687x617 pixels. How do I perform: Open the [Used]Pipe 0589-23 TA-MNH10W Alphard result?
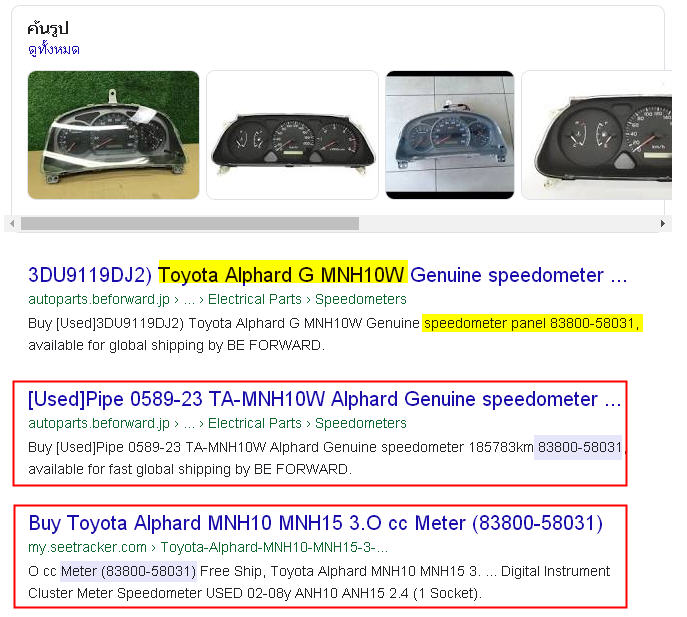tap(325, 399)
